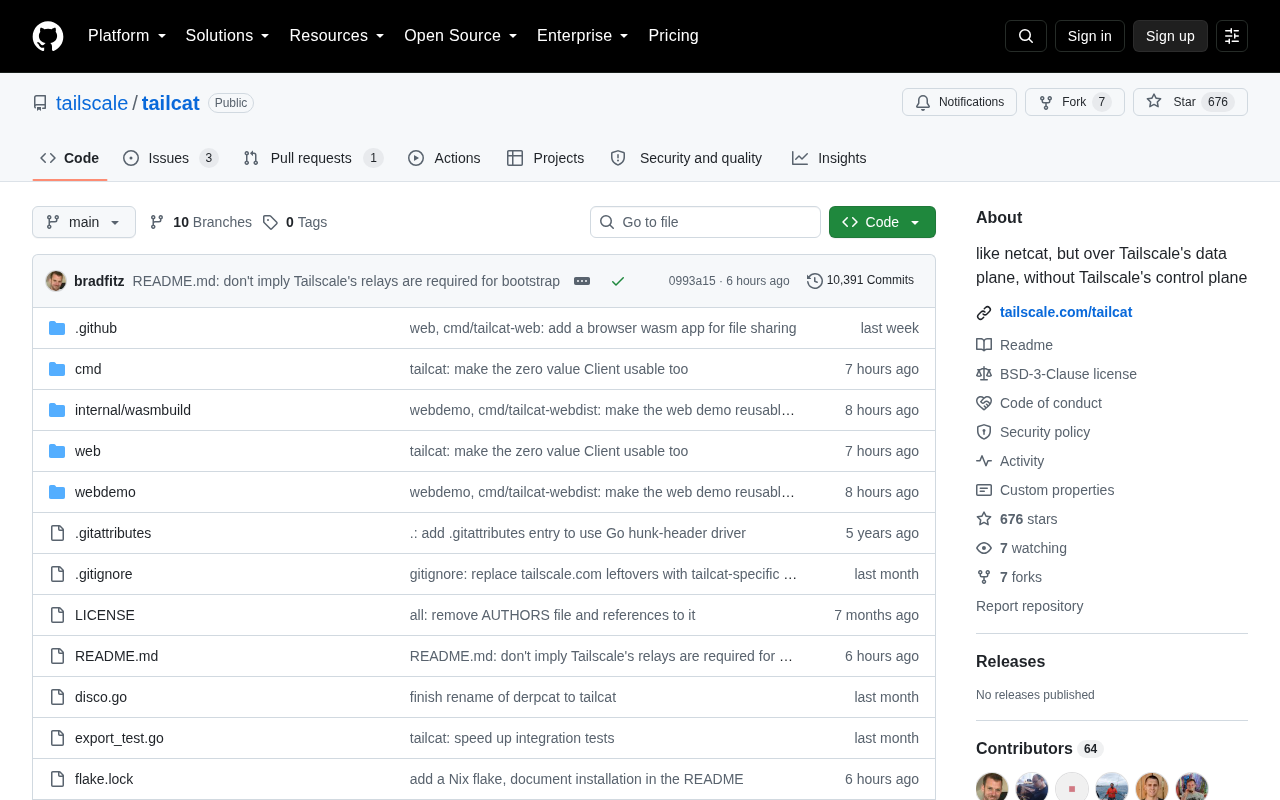Expand commit message ellipsis button
Image resolution: width=1280 pixels, height=800 pixels.
pyautogui.click(x=582, y=281)
